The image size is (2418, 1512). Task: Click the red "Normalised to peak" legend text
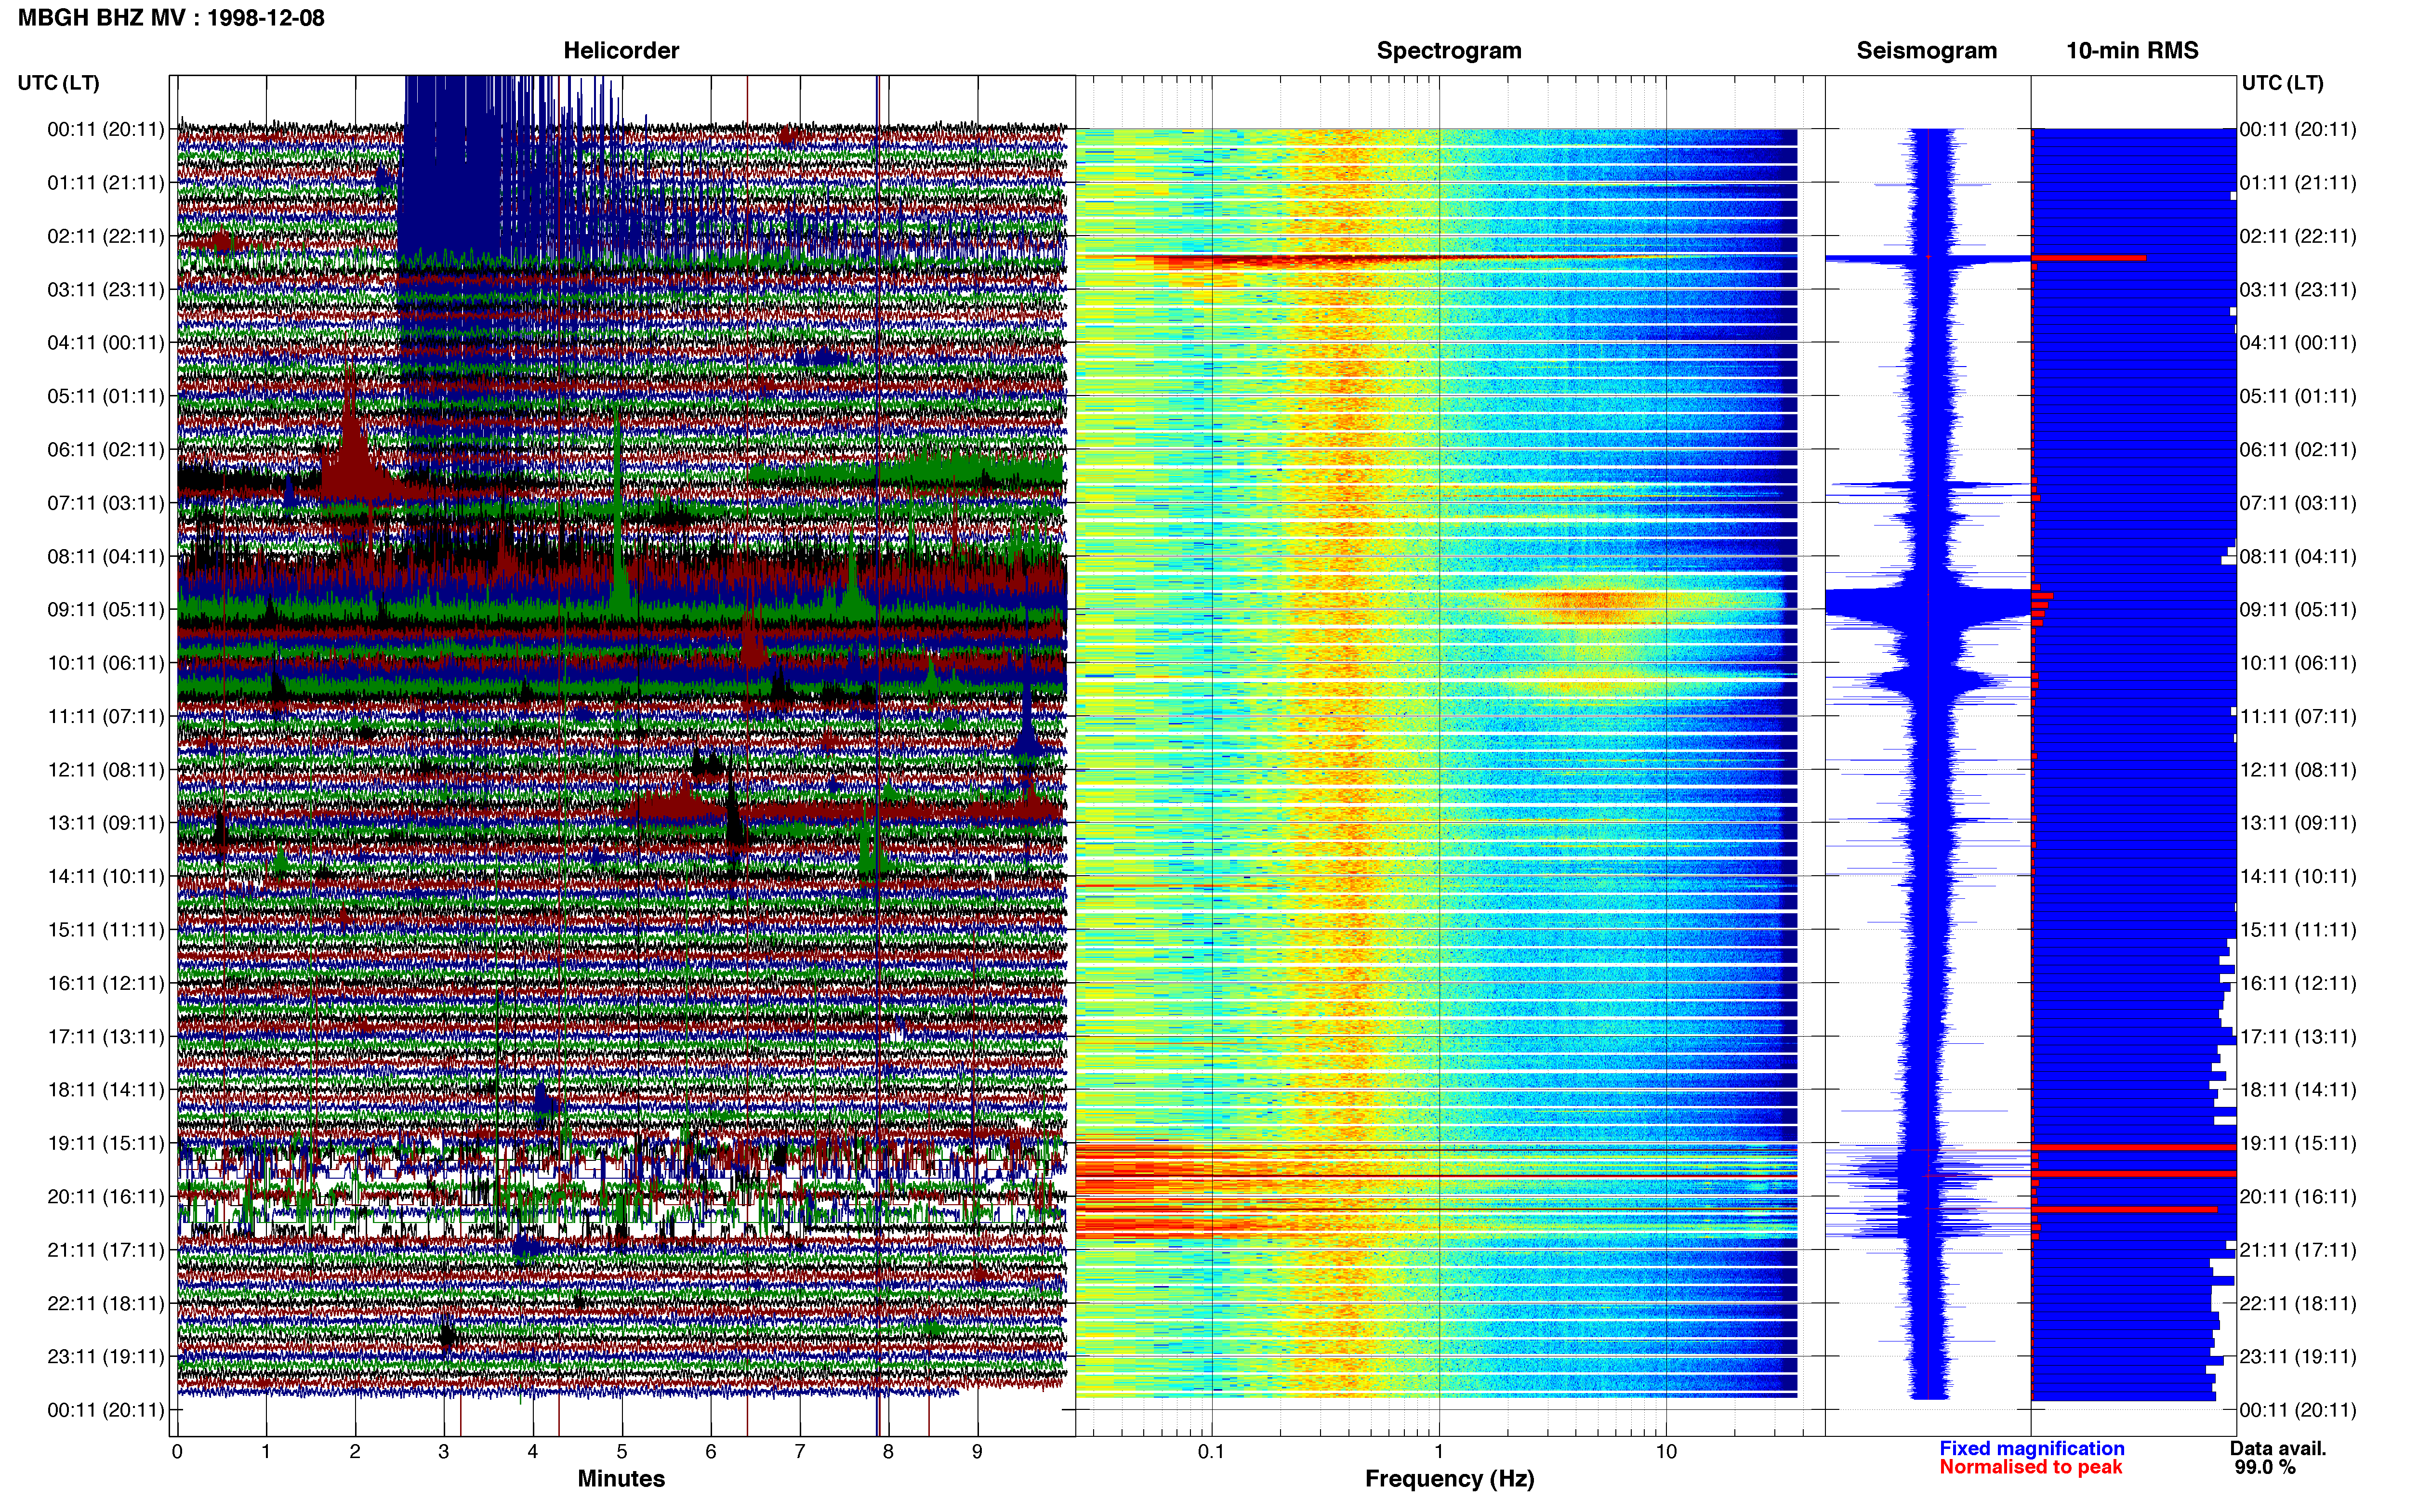pyautogui.click(x=2030, y=1467)
